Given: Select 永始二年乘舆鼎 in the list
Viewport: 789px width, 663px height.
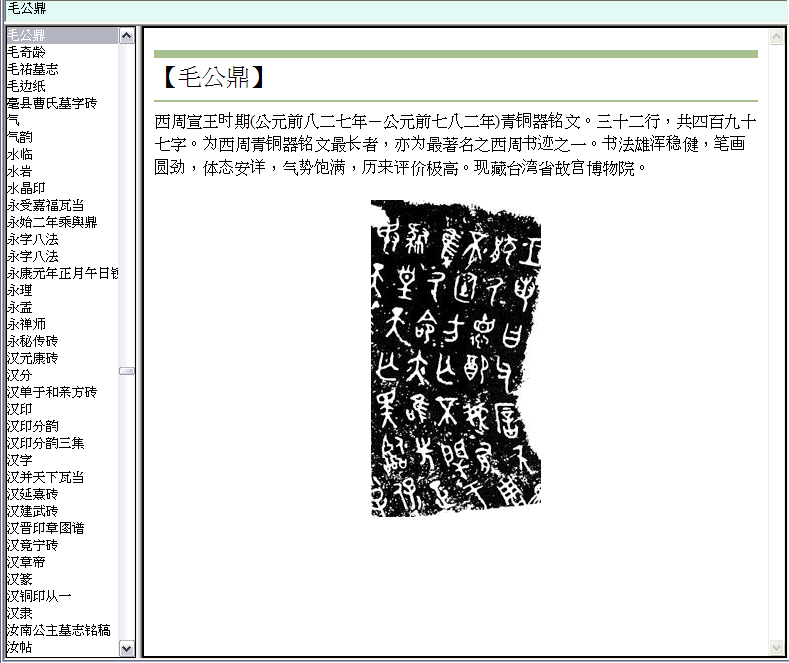Looking at the screenshot, I should 52,222.
